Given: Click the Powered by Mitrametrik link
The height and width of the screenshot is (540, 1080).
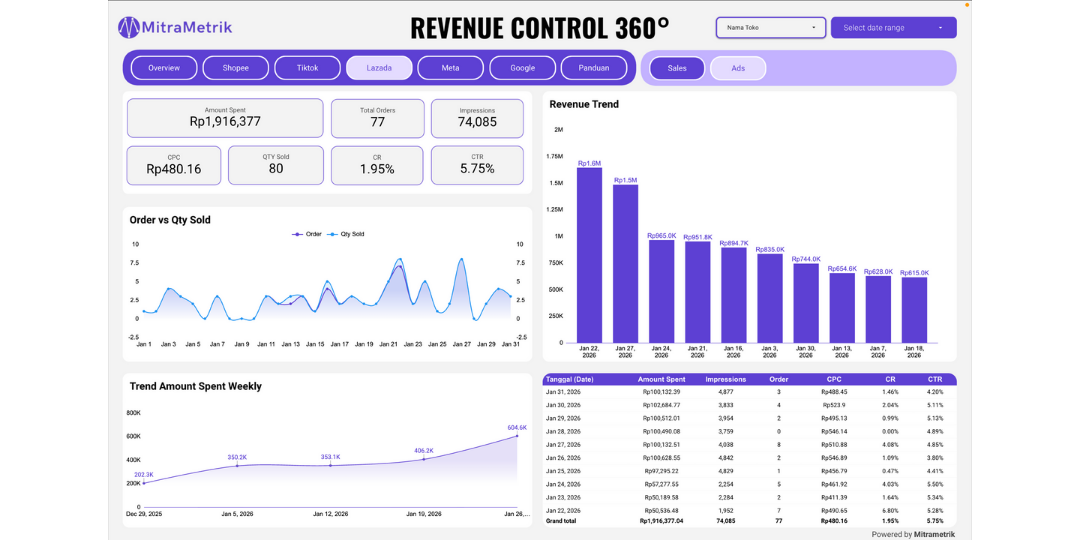Looking at the screenshot, I should 912,534.
